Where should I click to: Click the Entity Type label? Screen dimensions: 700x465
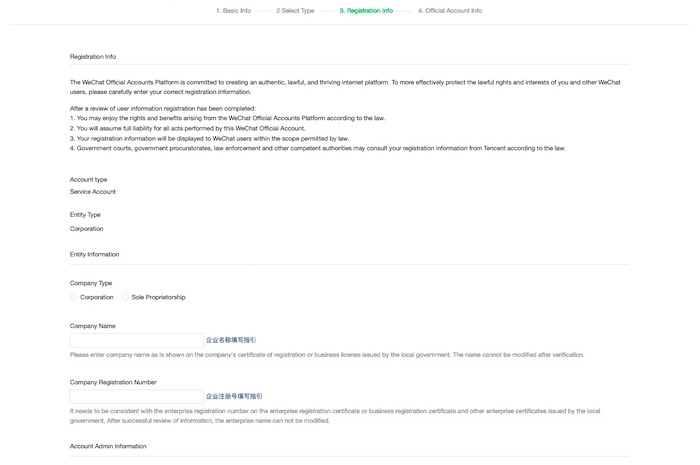click(x=85, y=215)
